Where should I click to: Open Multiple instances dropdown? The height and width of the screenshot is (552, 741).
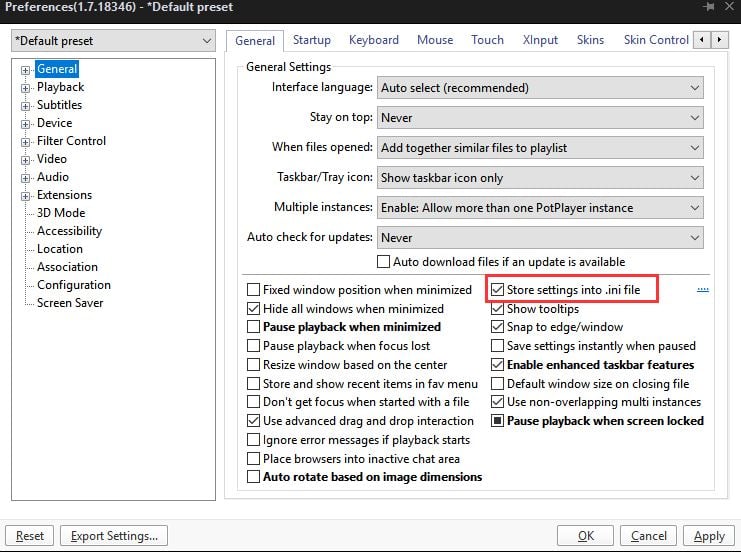[x=540, y=207]
